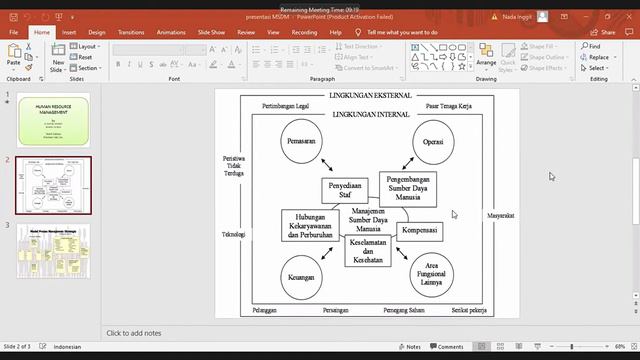Click to add notes pane
Image resolution: width=640 pixels, height=360 pixels.
[x=134, y=333]
